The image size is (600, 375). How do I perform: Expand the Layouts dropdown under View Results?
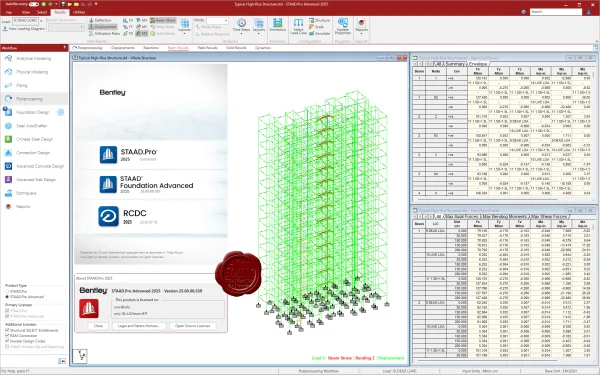tap(184, 26)
